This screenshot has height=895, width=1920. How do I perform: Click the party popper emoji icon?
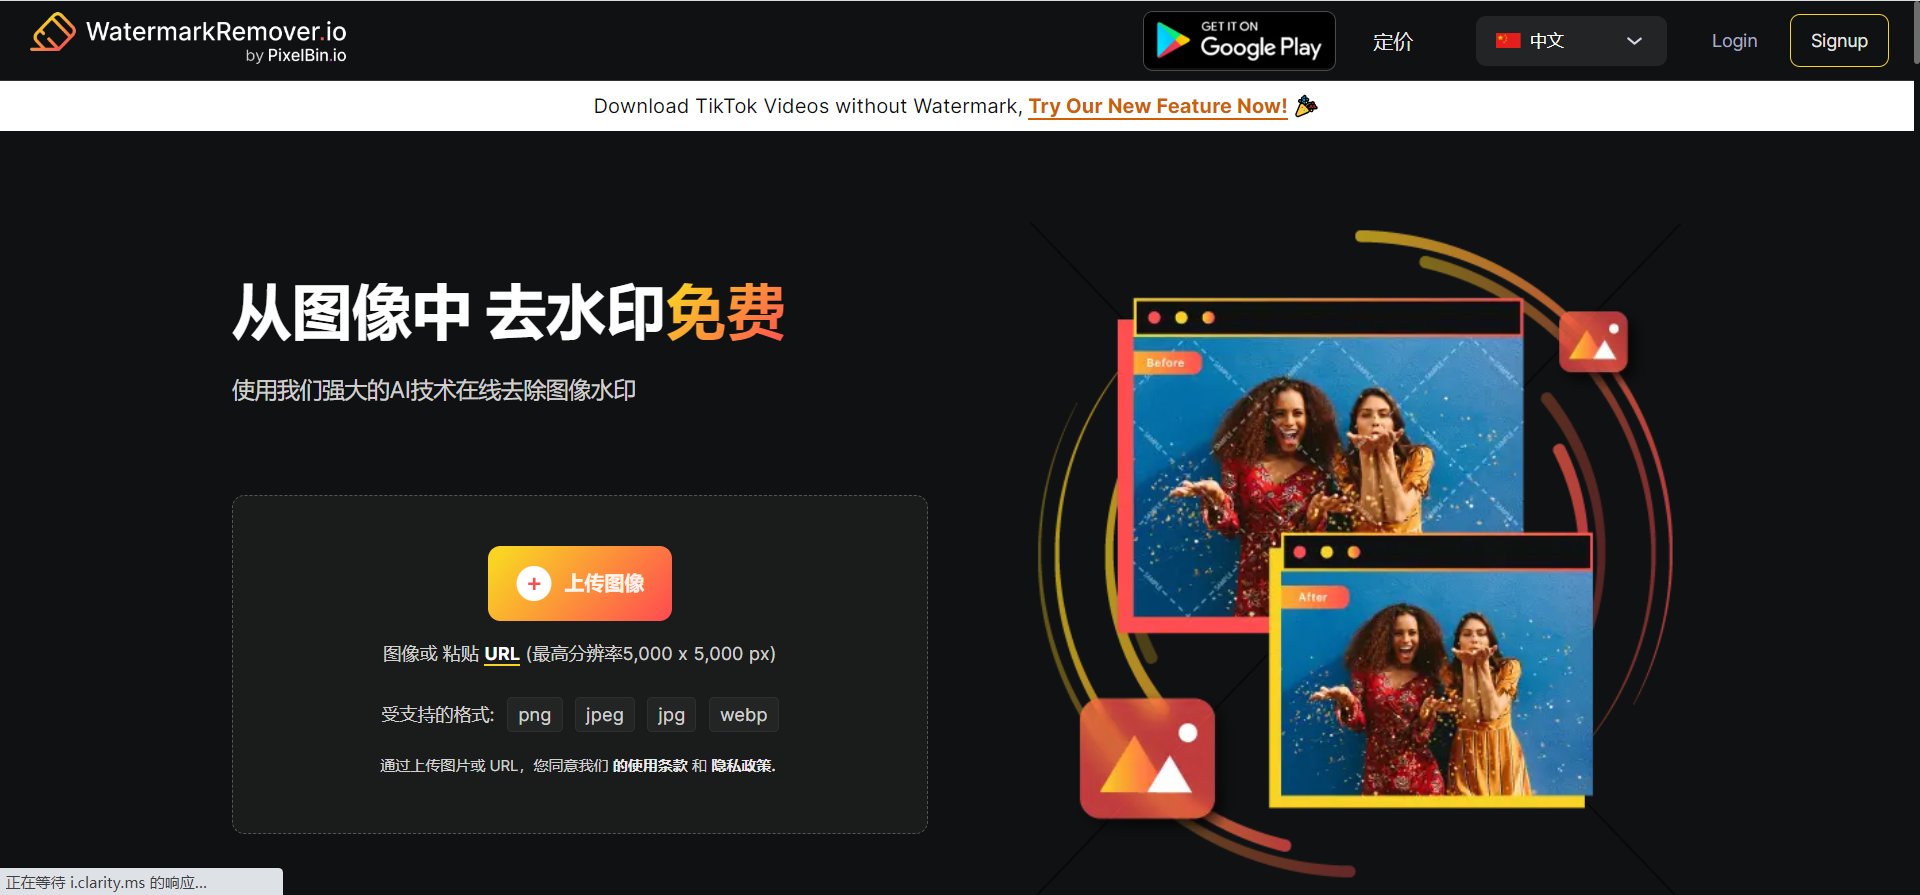click(1306, 106)
